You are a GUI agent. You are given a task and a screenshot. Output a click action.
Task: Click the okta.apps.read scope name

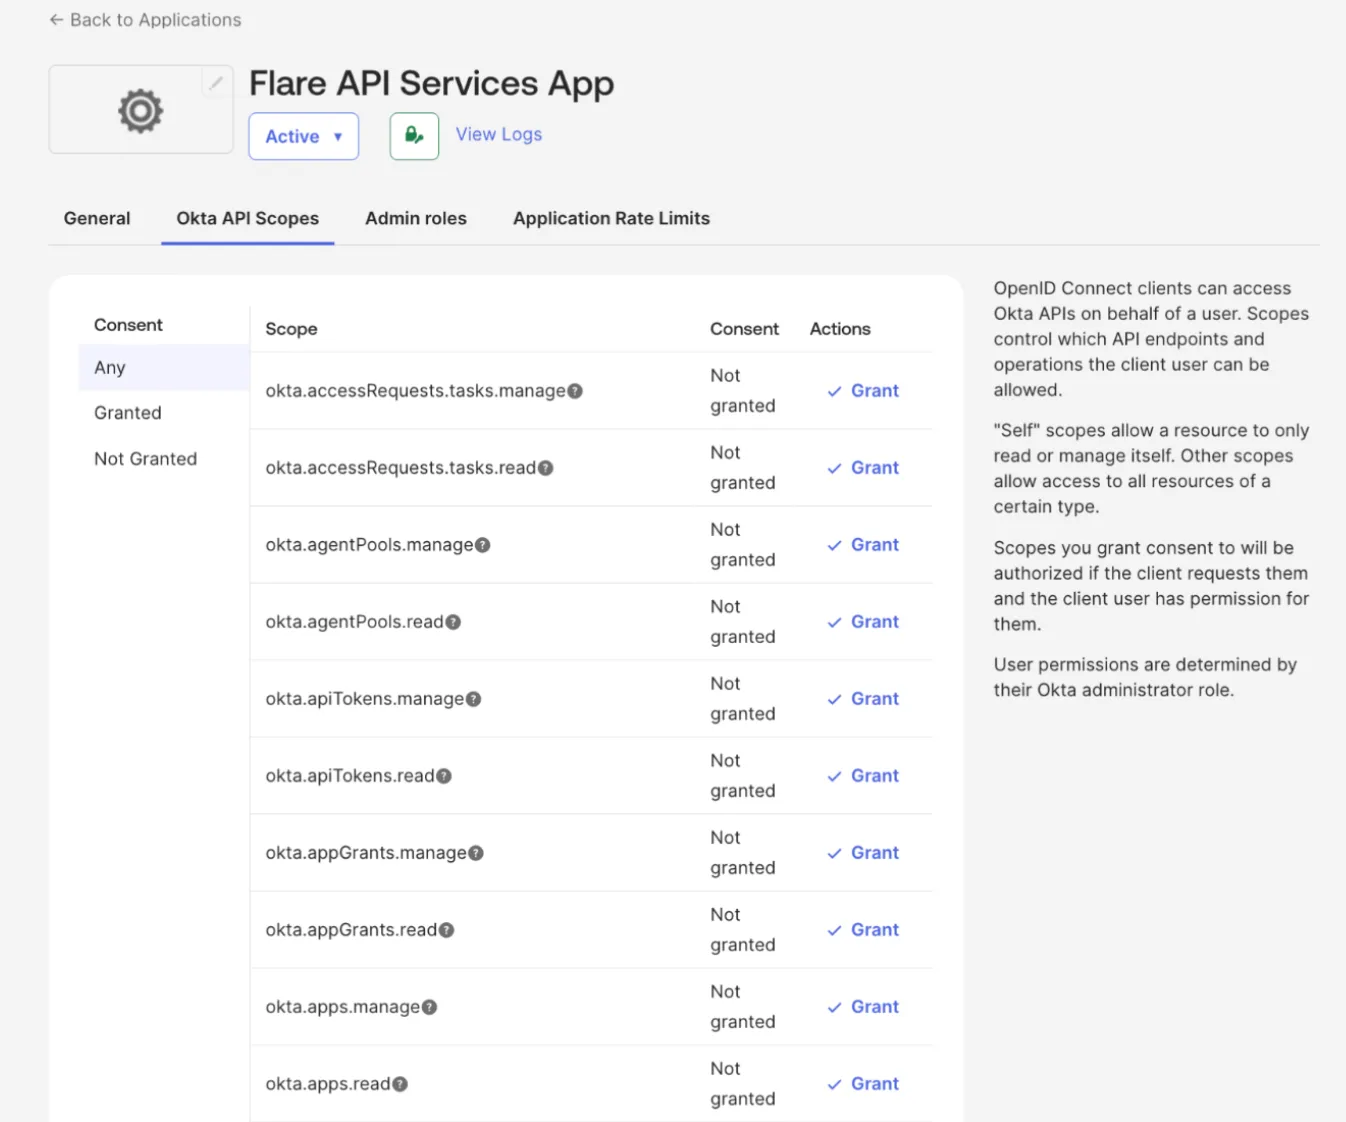pyautogui.click(x=328, y=1084)
